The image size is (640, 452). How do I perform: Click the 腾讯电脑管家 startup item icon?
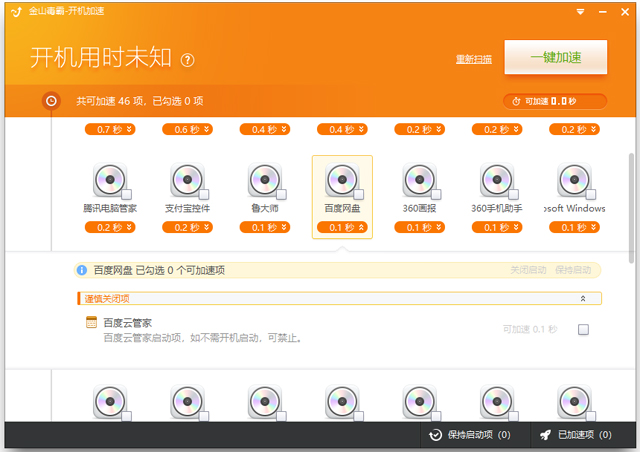(x=107, y=180)
